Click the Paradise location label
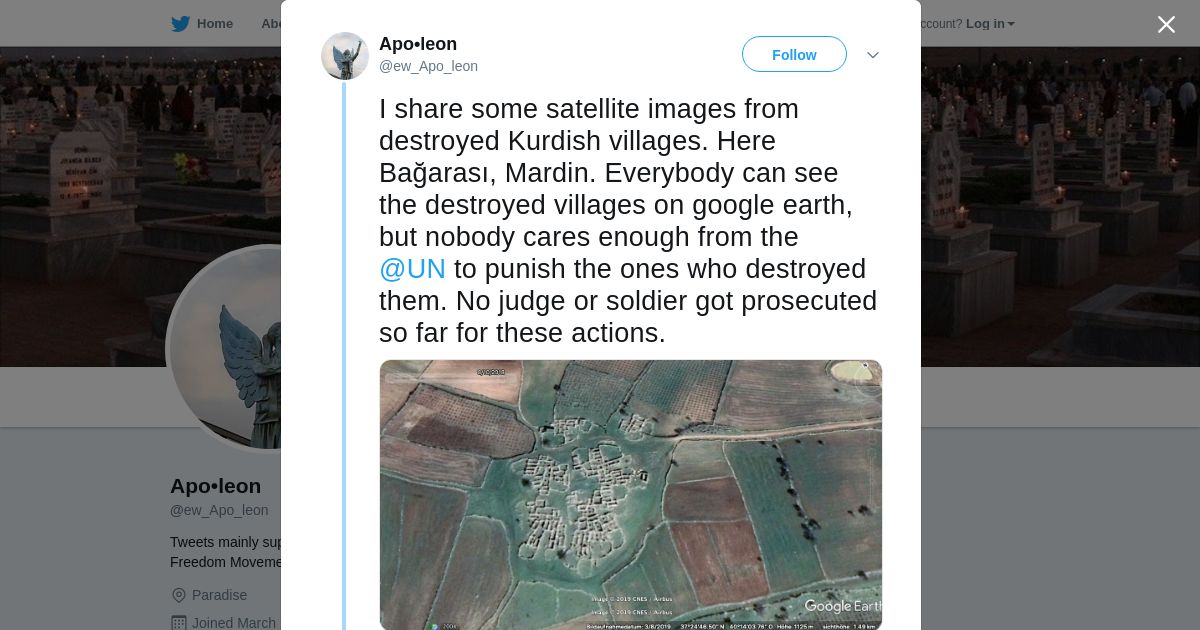The image size is (1200, 630). pyautogui.click(x=219, y=595)
